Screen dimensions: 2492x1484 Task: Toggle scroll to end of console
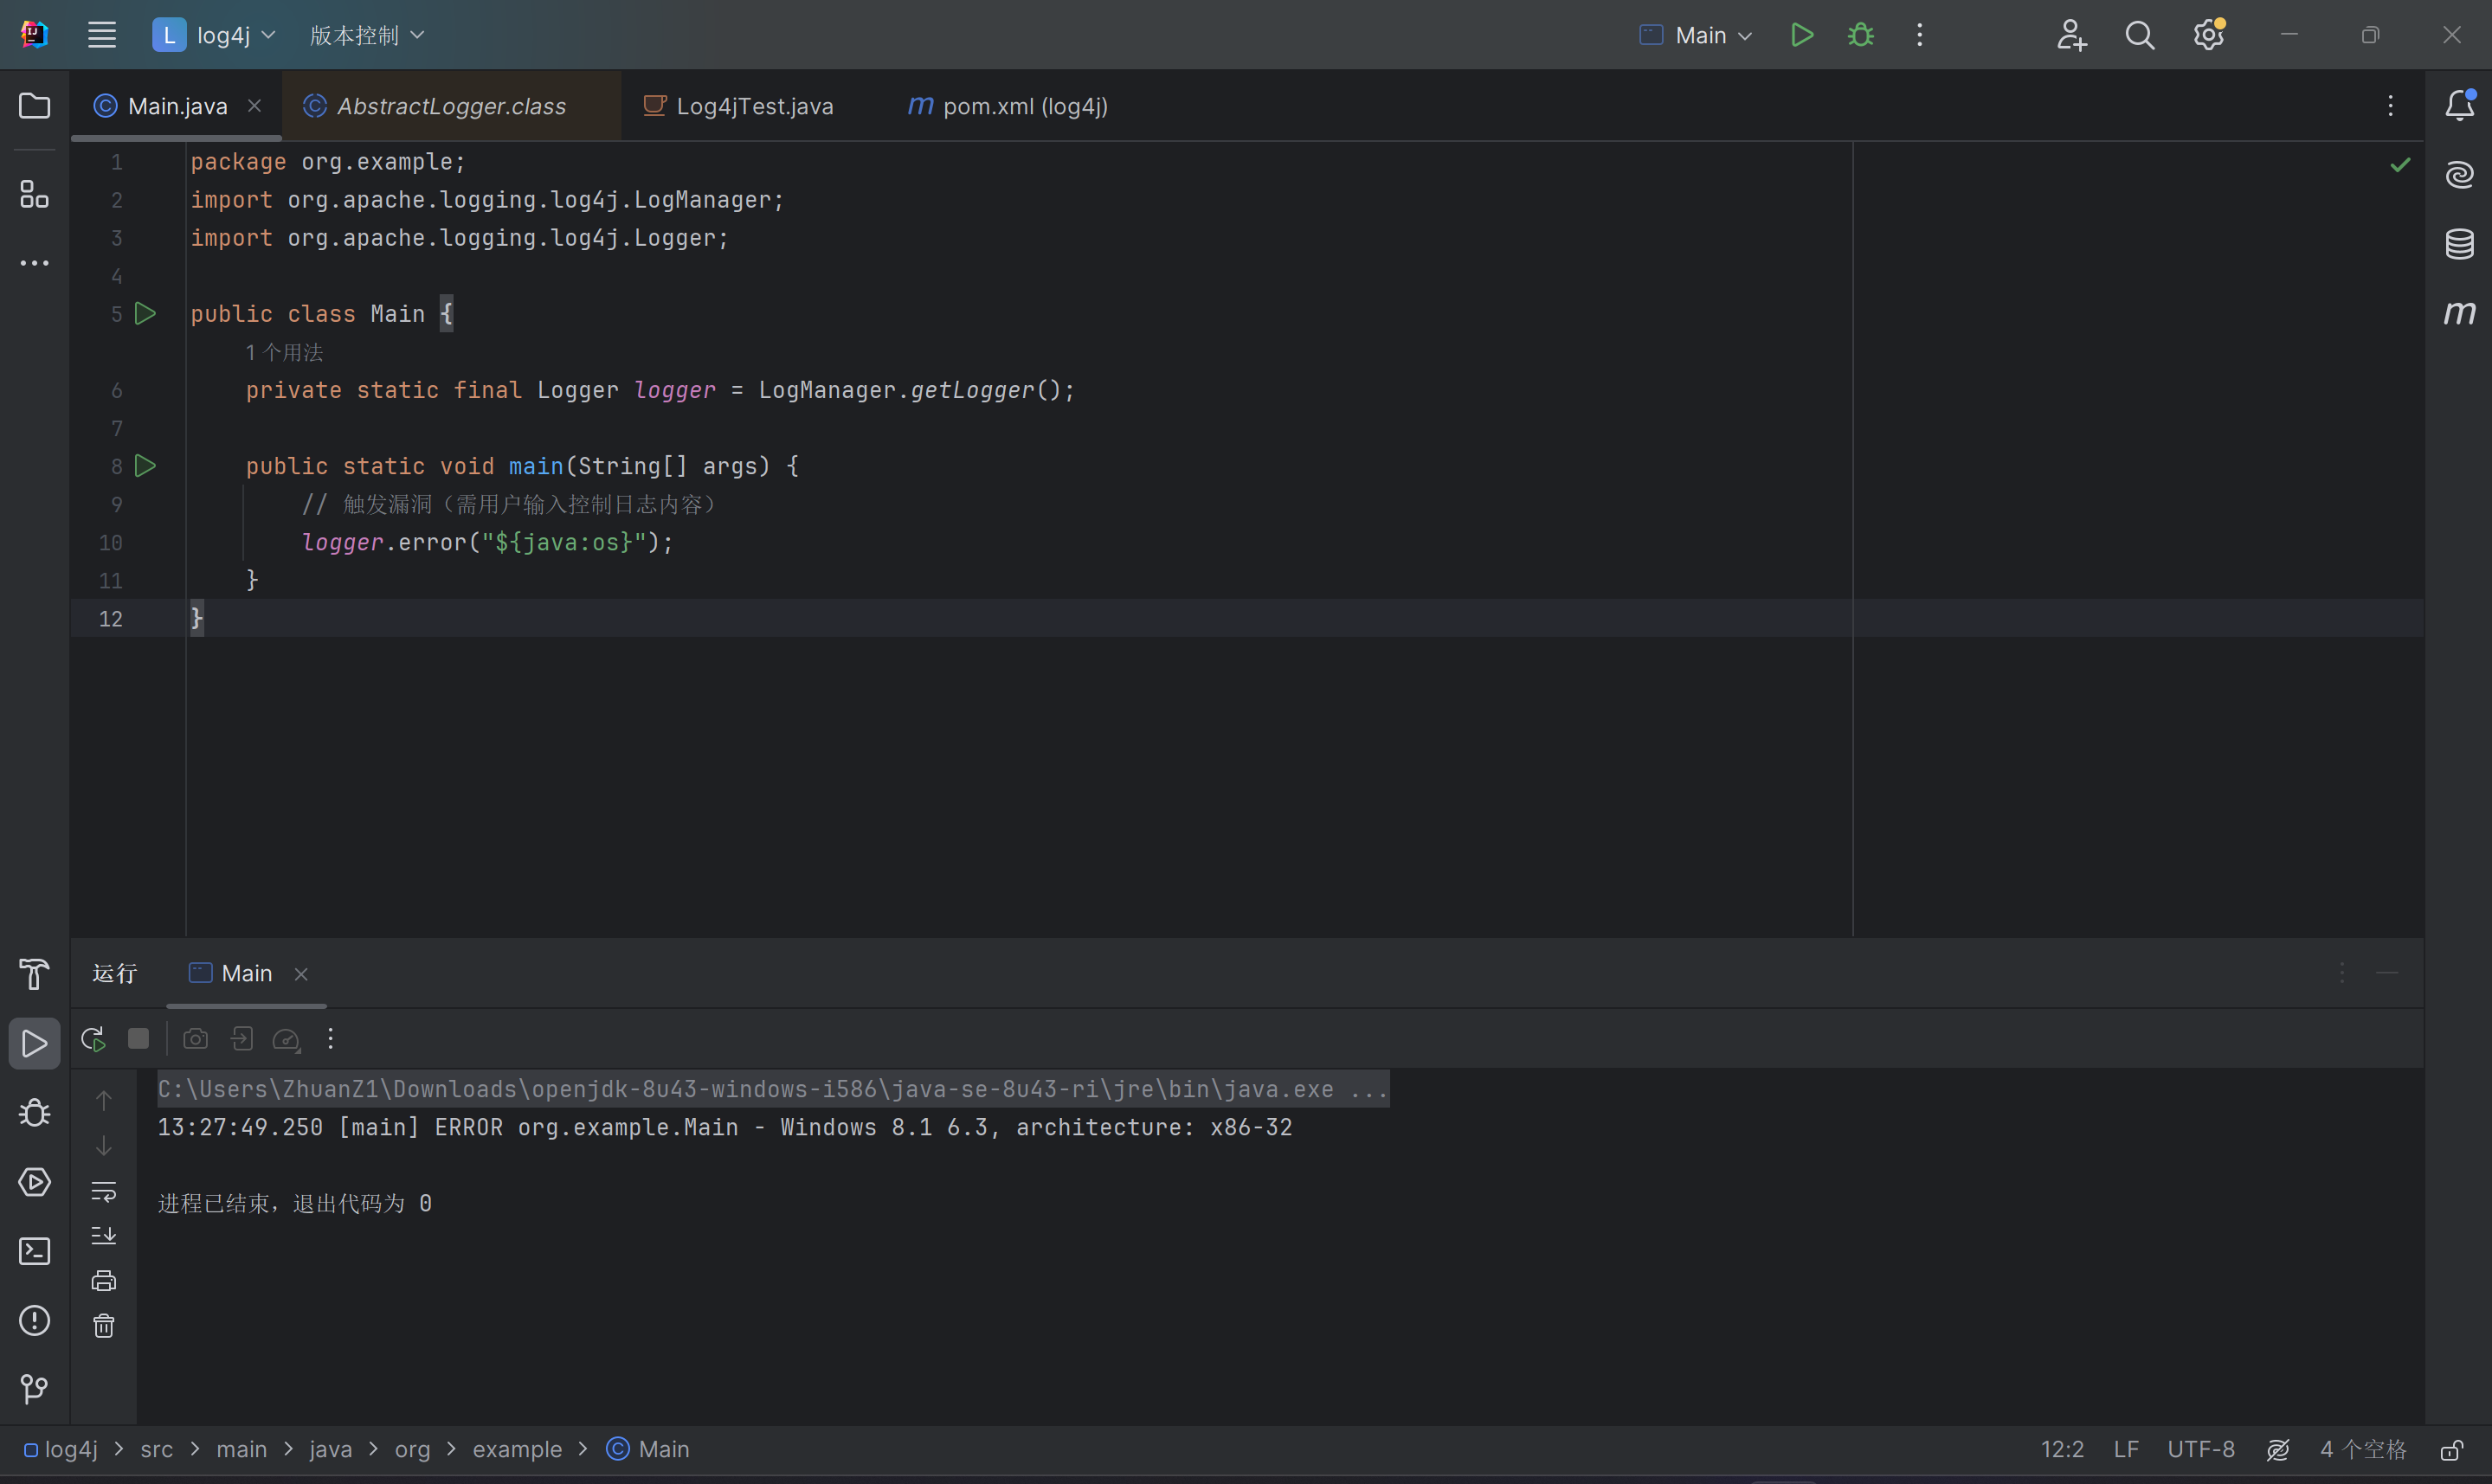[x=104, y=1236]
